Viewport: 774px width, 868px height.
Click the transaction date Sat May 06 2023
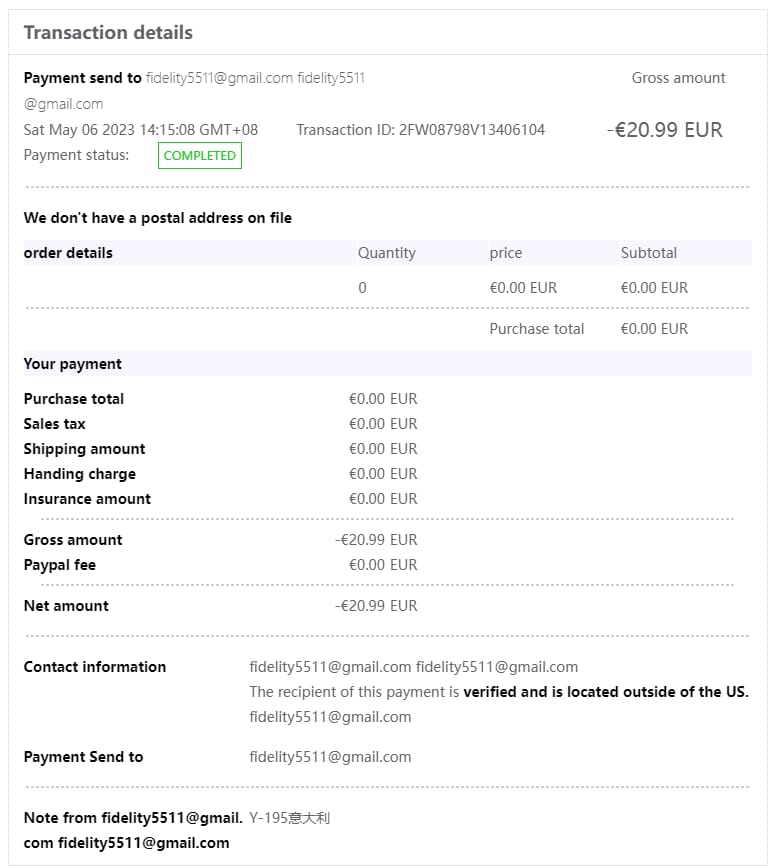pyautogui.click(x=140, y=130)
